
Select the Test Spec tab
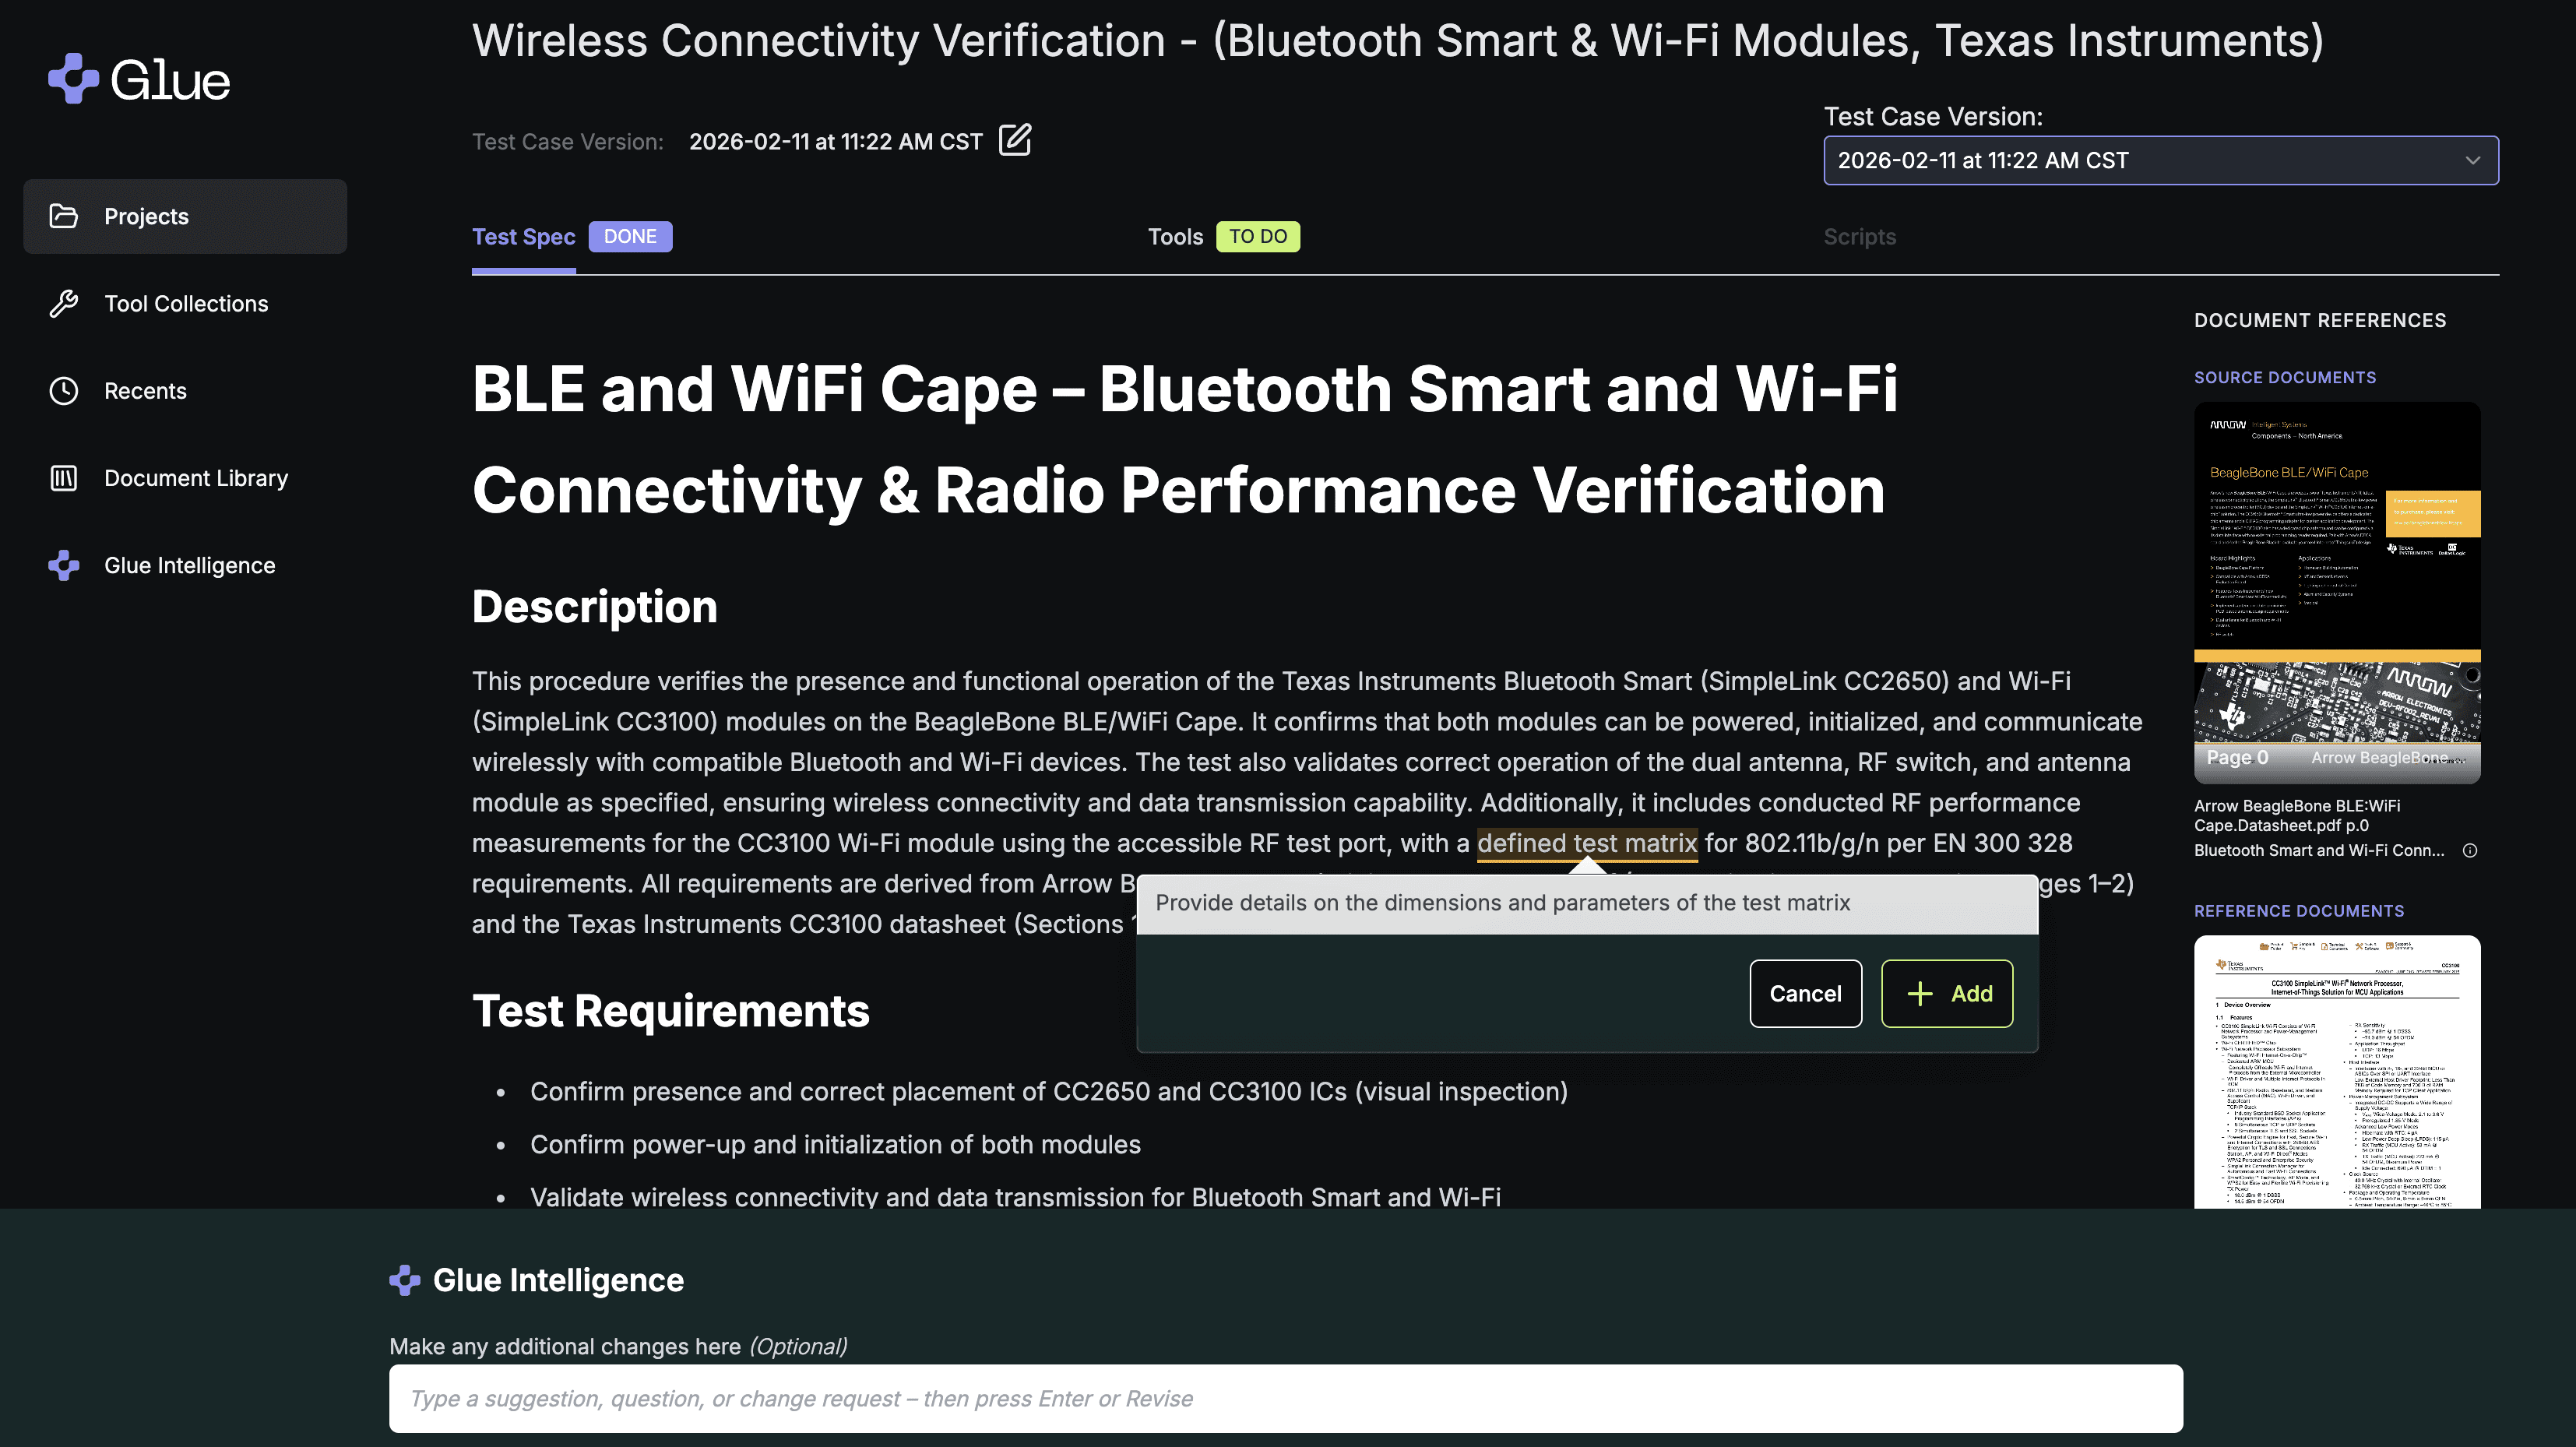(x=523, y=237)
